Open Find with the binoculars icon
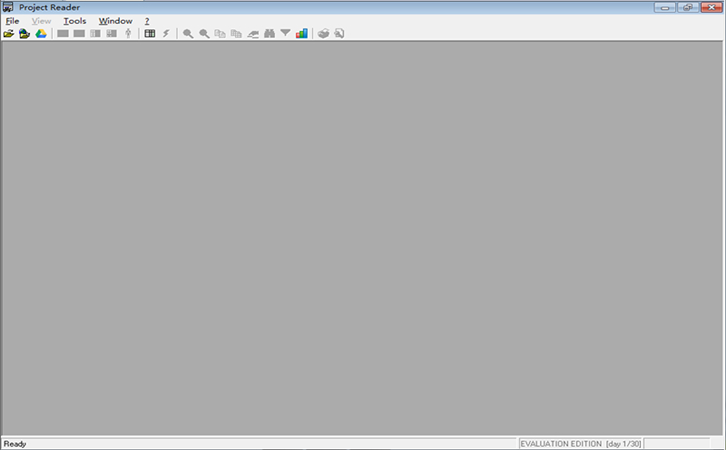Image resolution: width=726 pixels, height=450 pixels. point(269,33)
